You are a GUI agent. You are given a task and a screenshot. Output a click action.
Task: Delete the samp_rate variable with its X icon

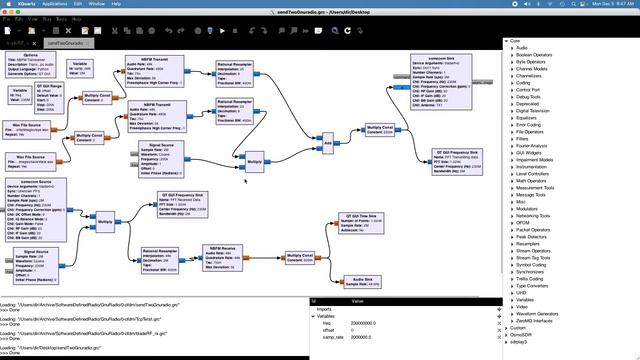[x=499, y=337]
